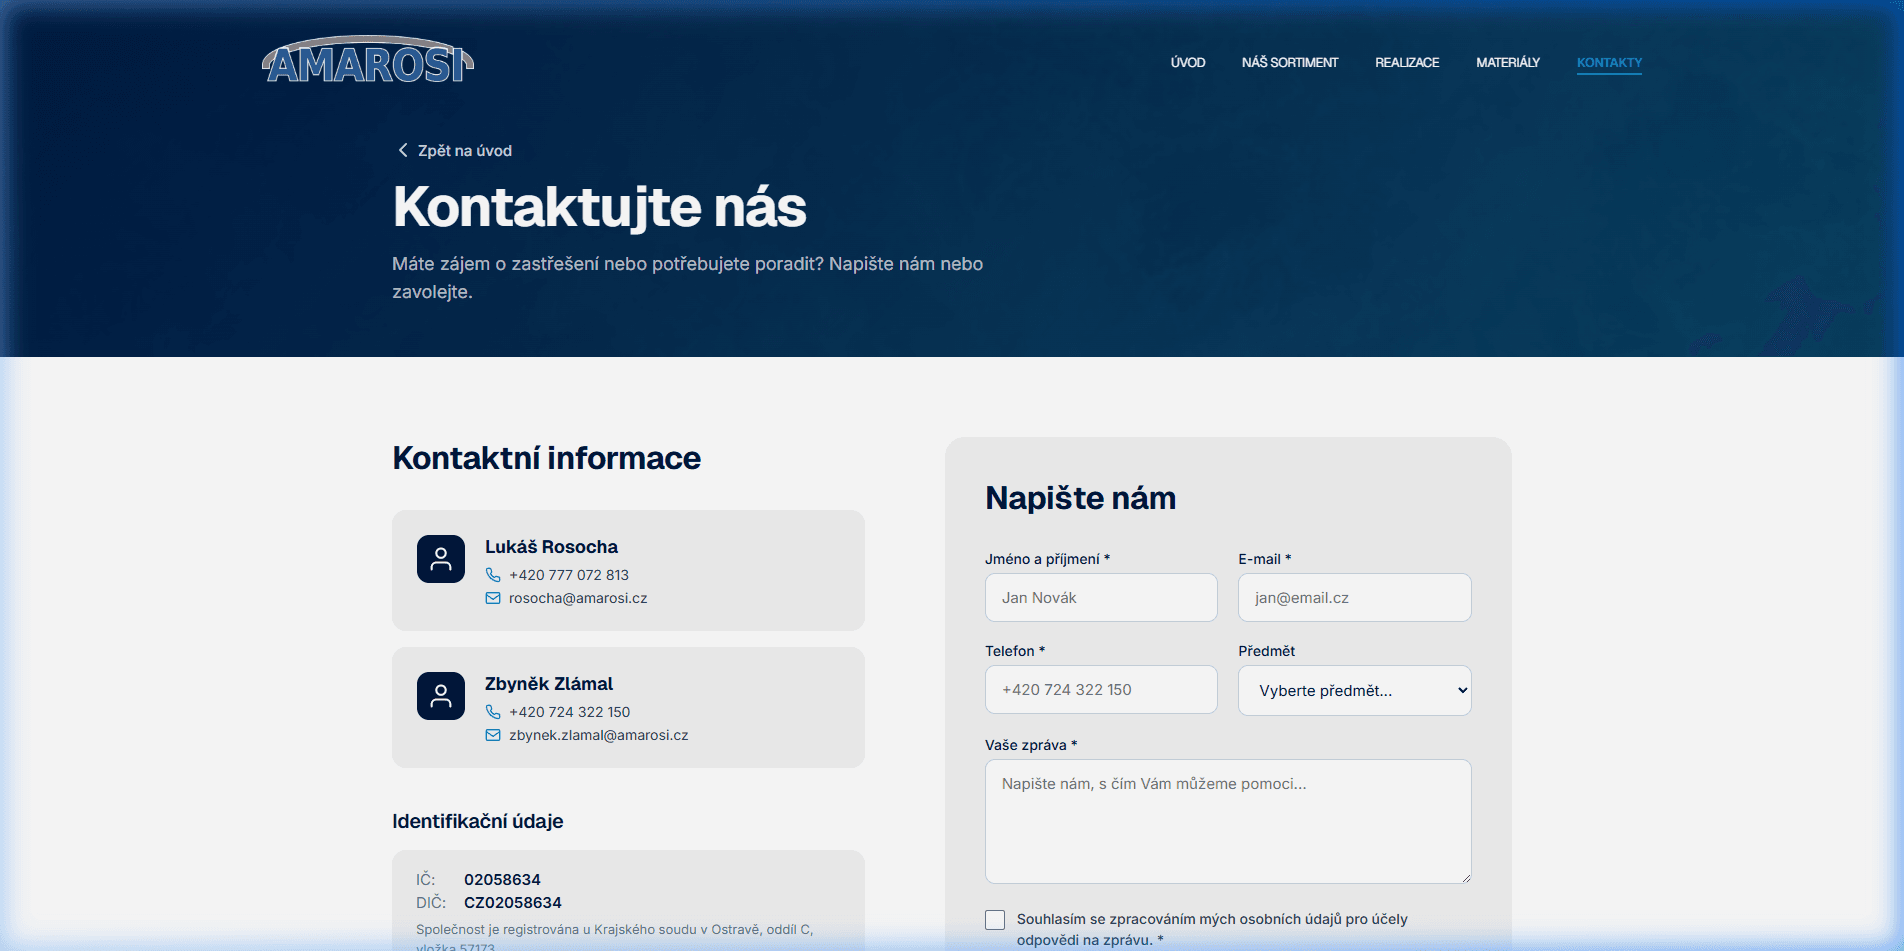Click the person avatar icon for Lukáš Rosocha

pos(440,559)
